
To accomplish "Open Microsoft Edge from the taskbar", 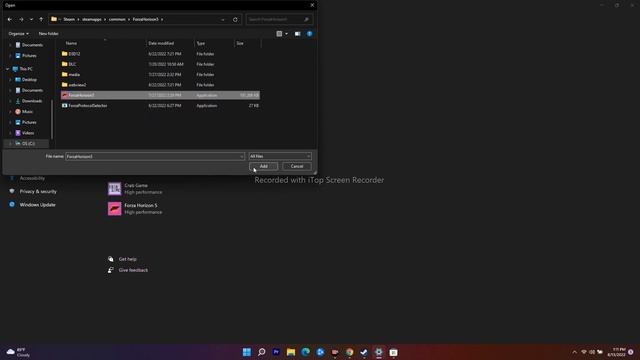I will tap(305, 352).
